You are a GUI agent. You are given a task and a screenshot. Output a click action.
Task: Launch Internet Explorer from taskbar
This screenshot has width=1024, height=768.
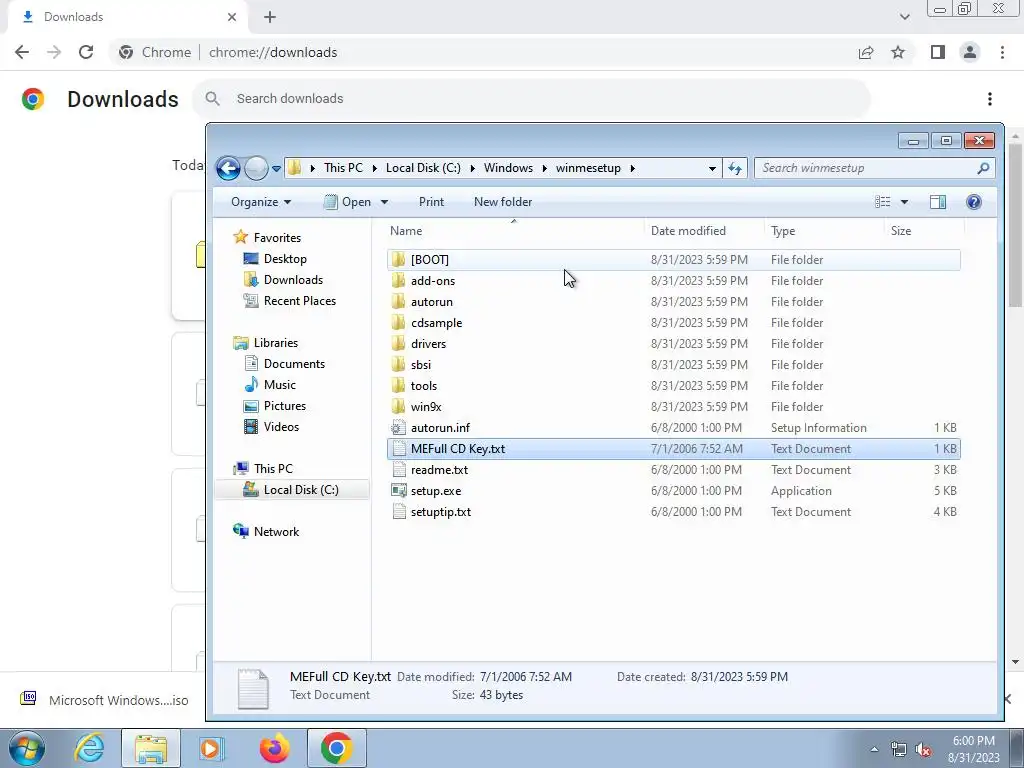coord(89,748)
